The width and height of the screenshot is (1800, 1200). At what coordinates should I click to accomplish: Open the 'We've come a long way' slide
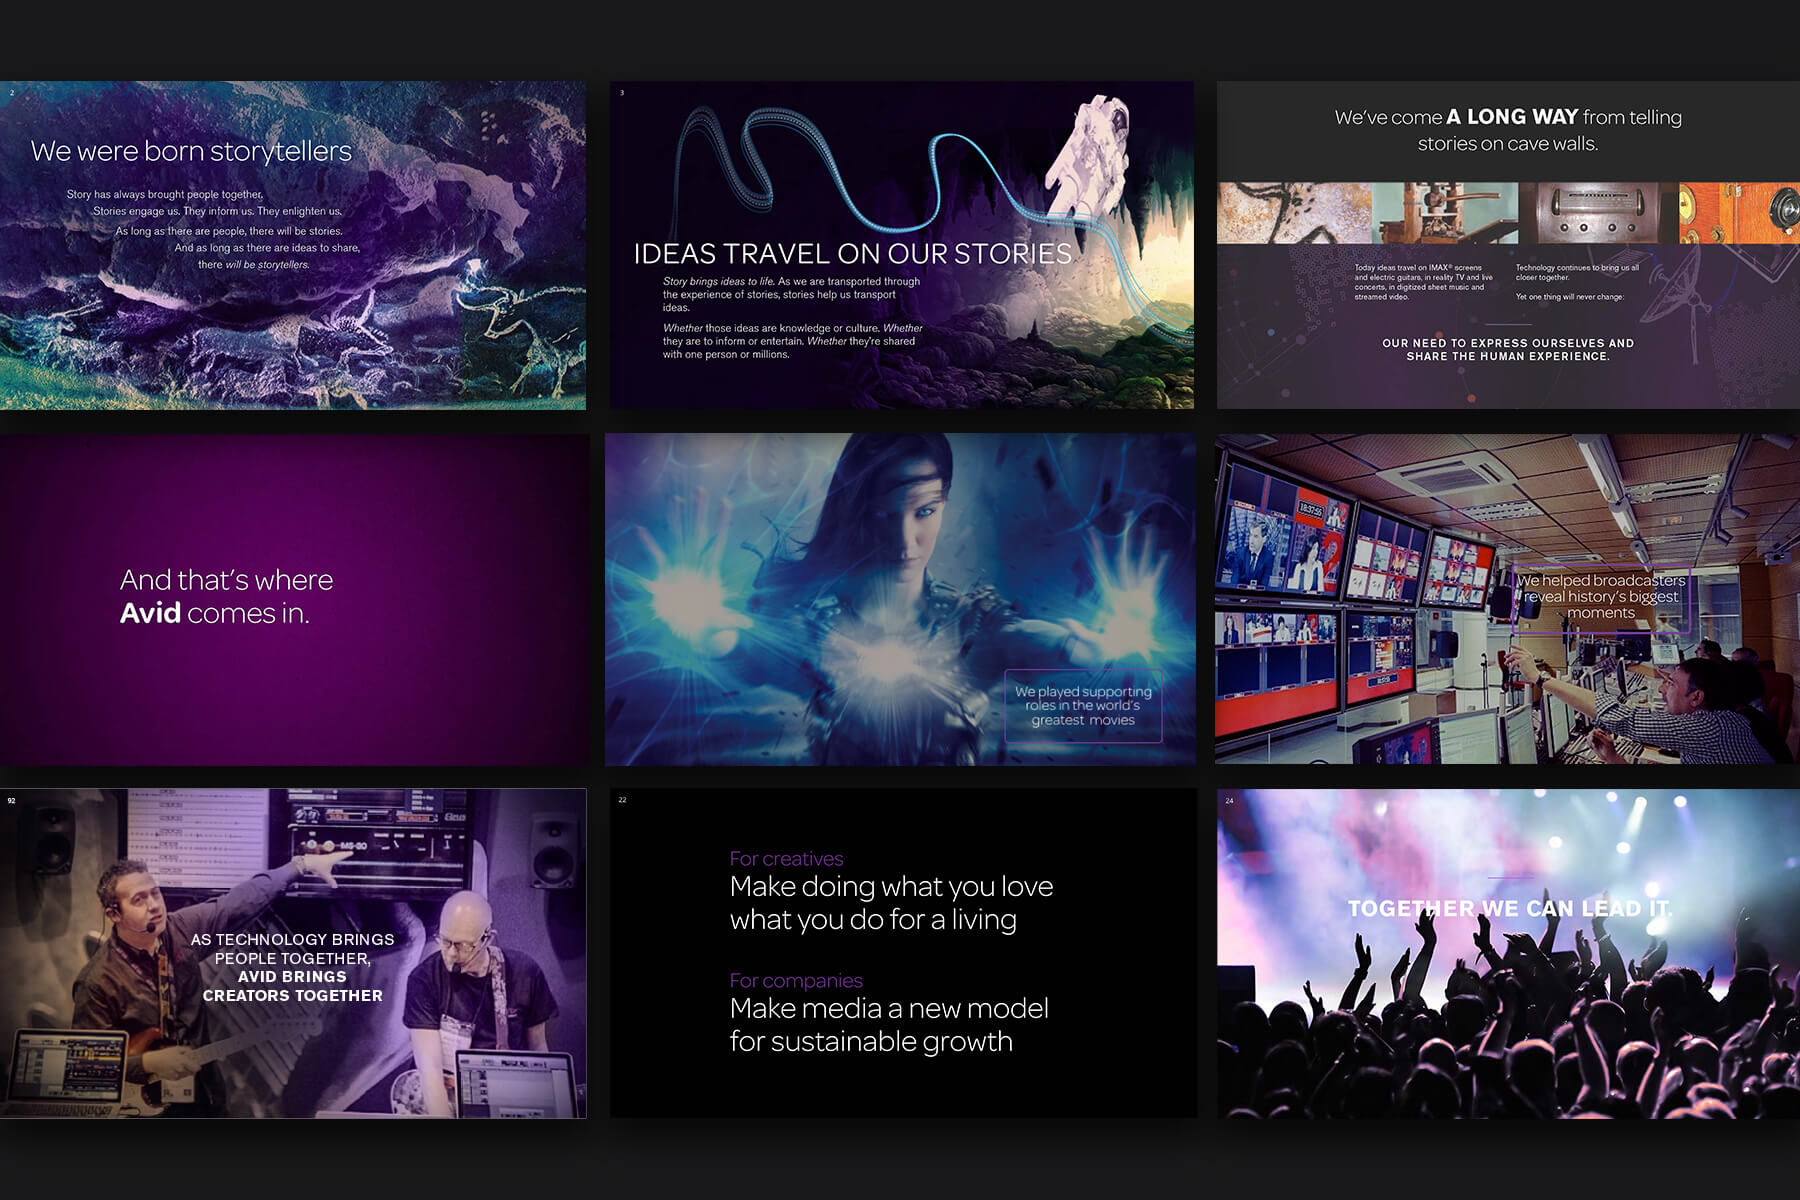click(1508, 245)
